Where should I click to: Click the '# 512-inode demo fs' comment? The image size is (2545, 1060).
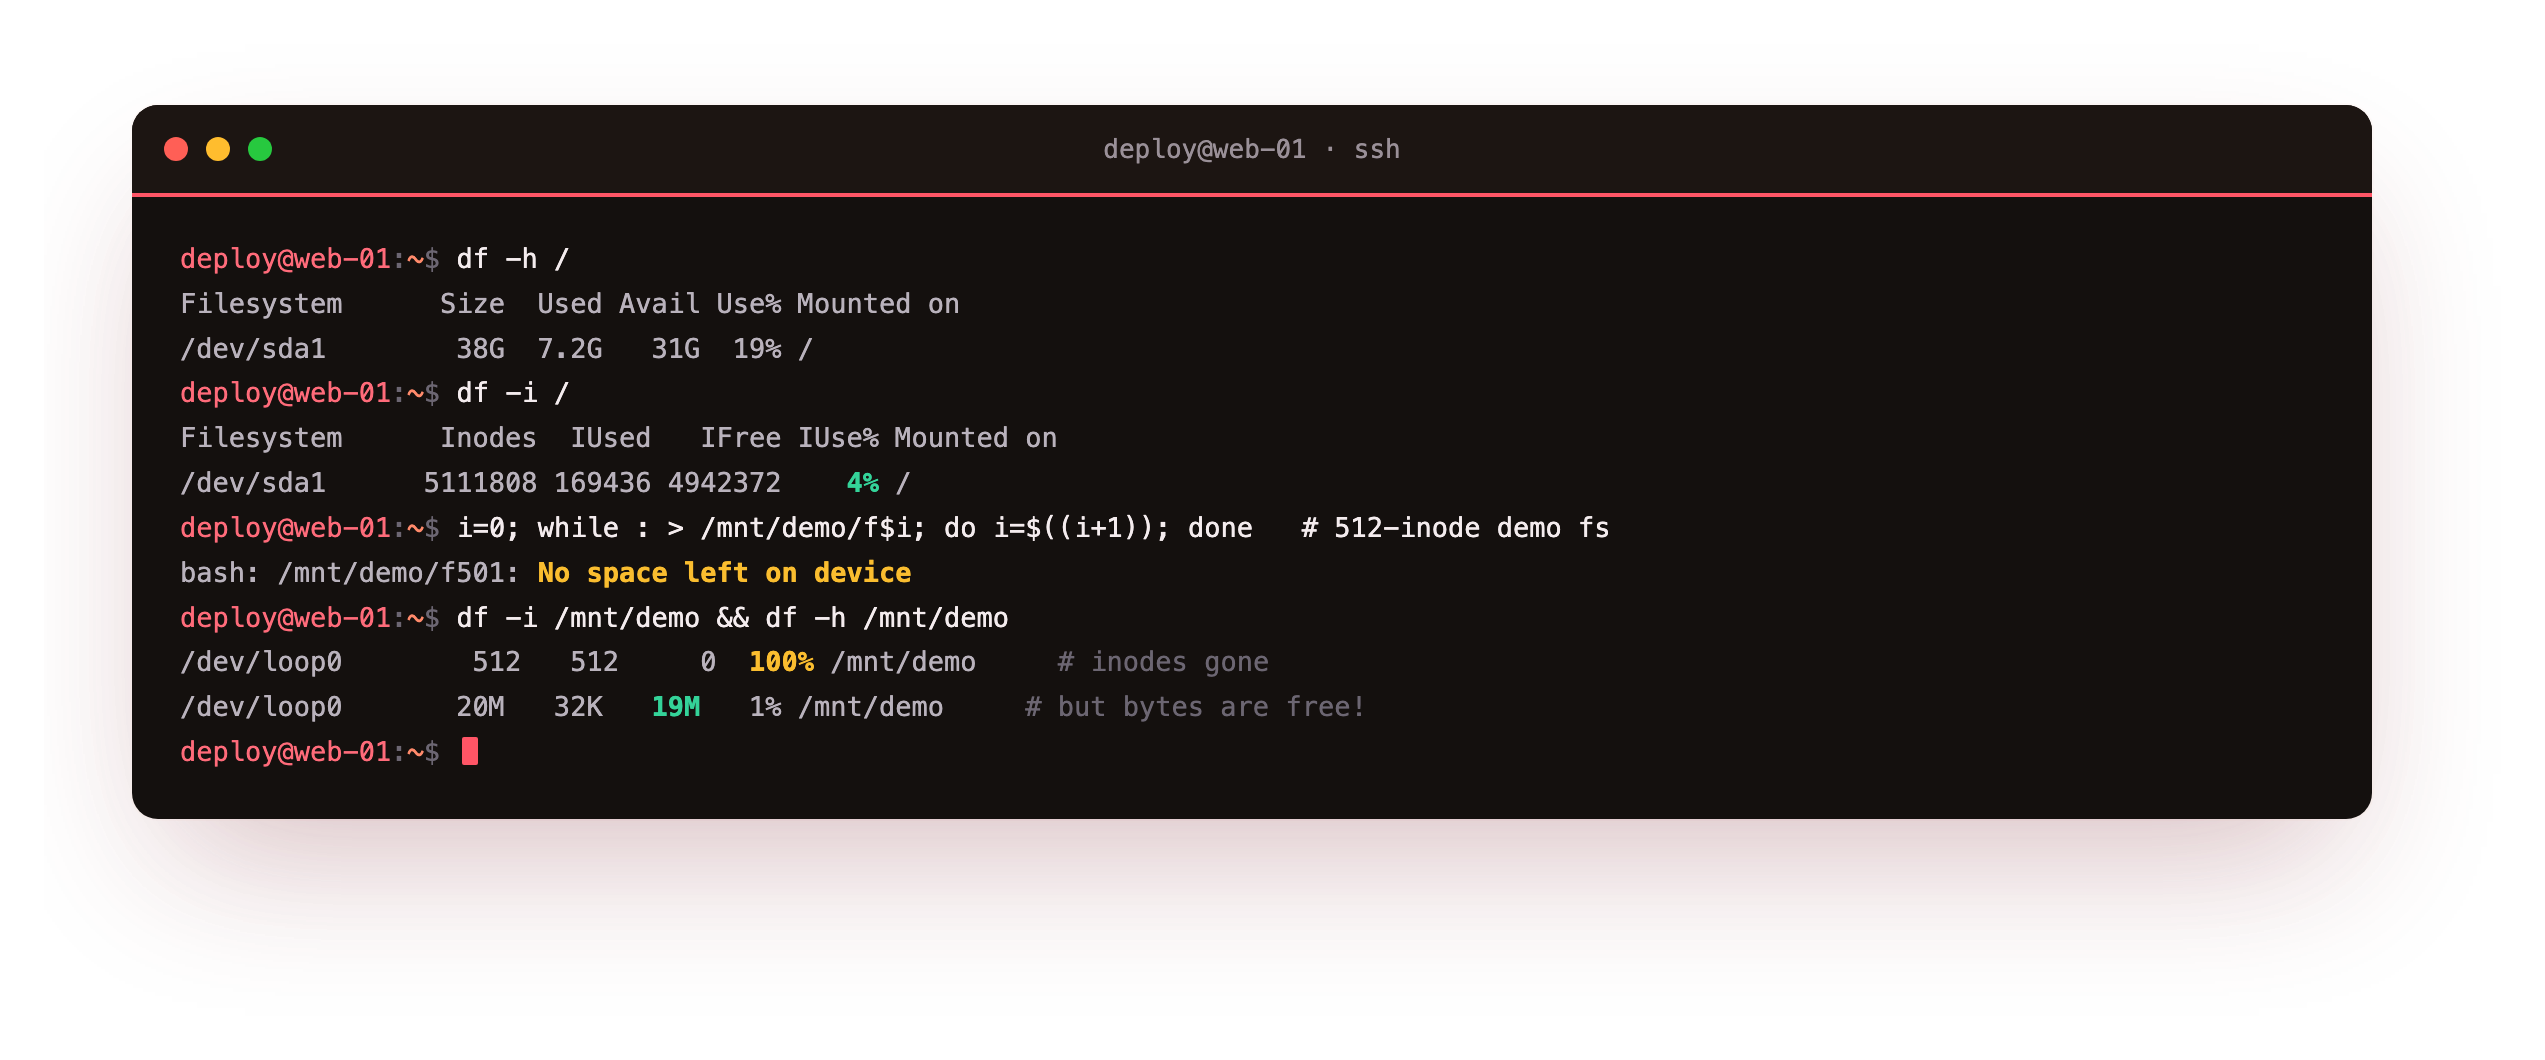click(x=1455, y=528)
